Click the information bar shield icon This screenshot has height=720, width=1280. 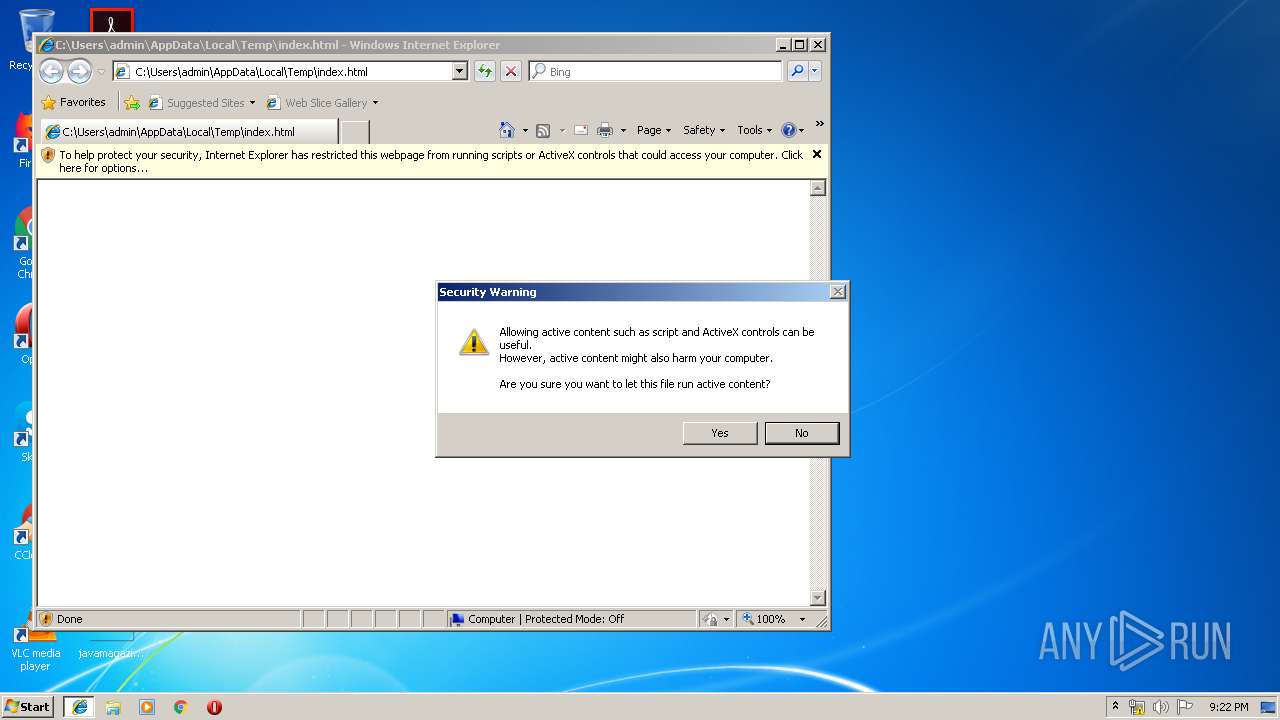point(48,155)
